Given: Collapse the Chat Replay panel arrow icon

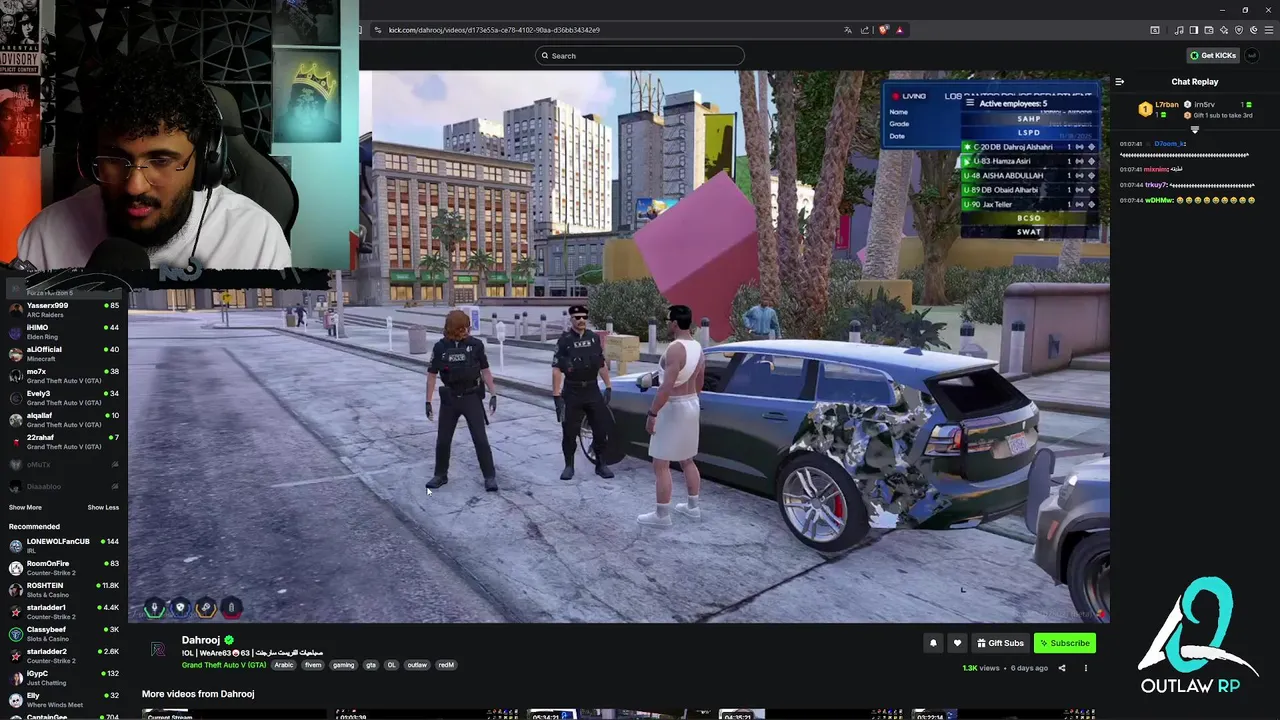Looking at the screenshot, I should tap(1119, 82).
